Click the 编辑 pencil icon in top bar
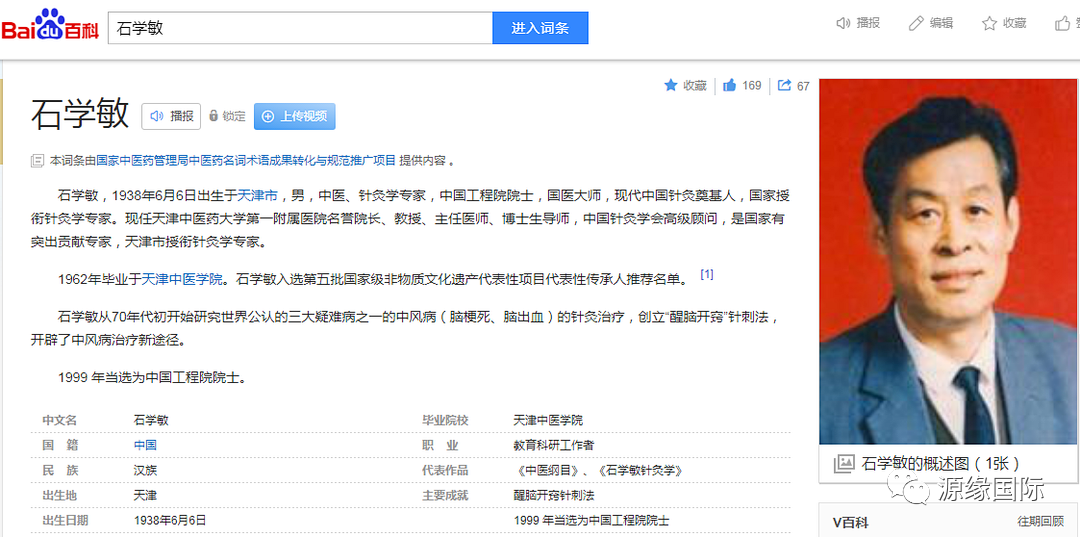 (x=916, y=23)
